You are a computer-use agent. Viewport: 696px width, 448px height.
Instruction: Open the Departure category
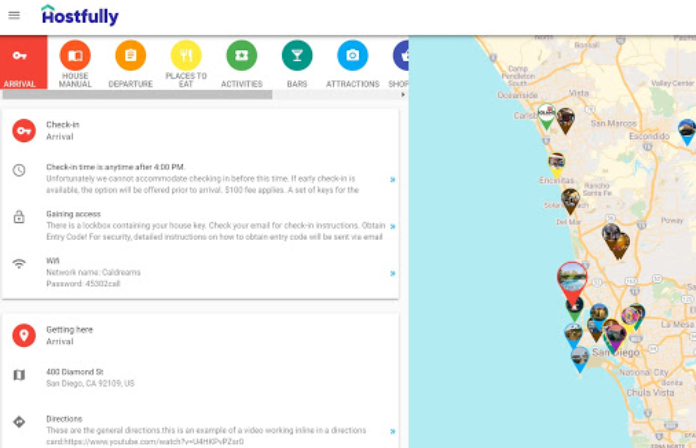click(x=130, y=63)
